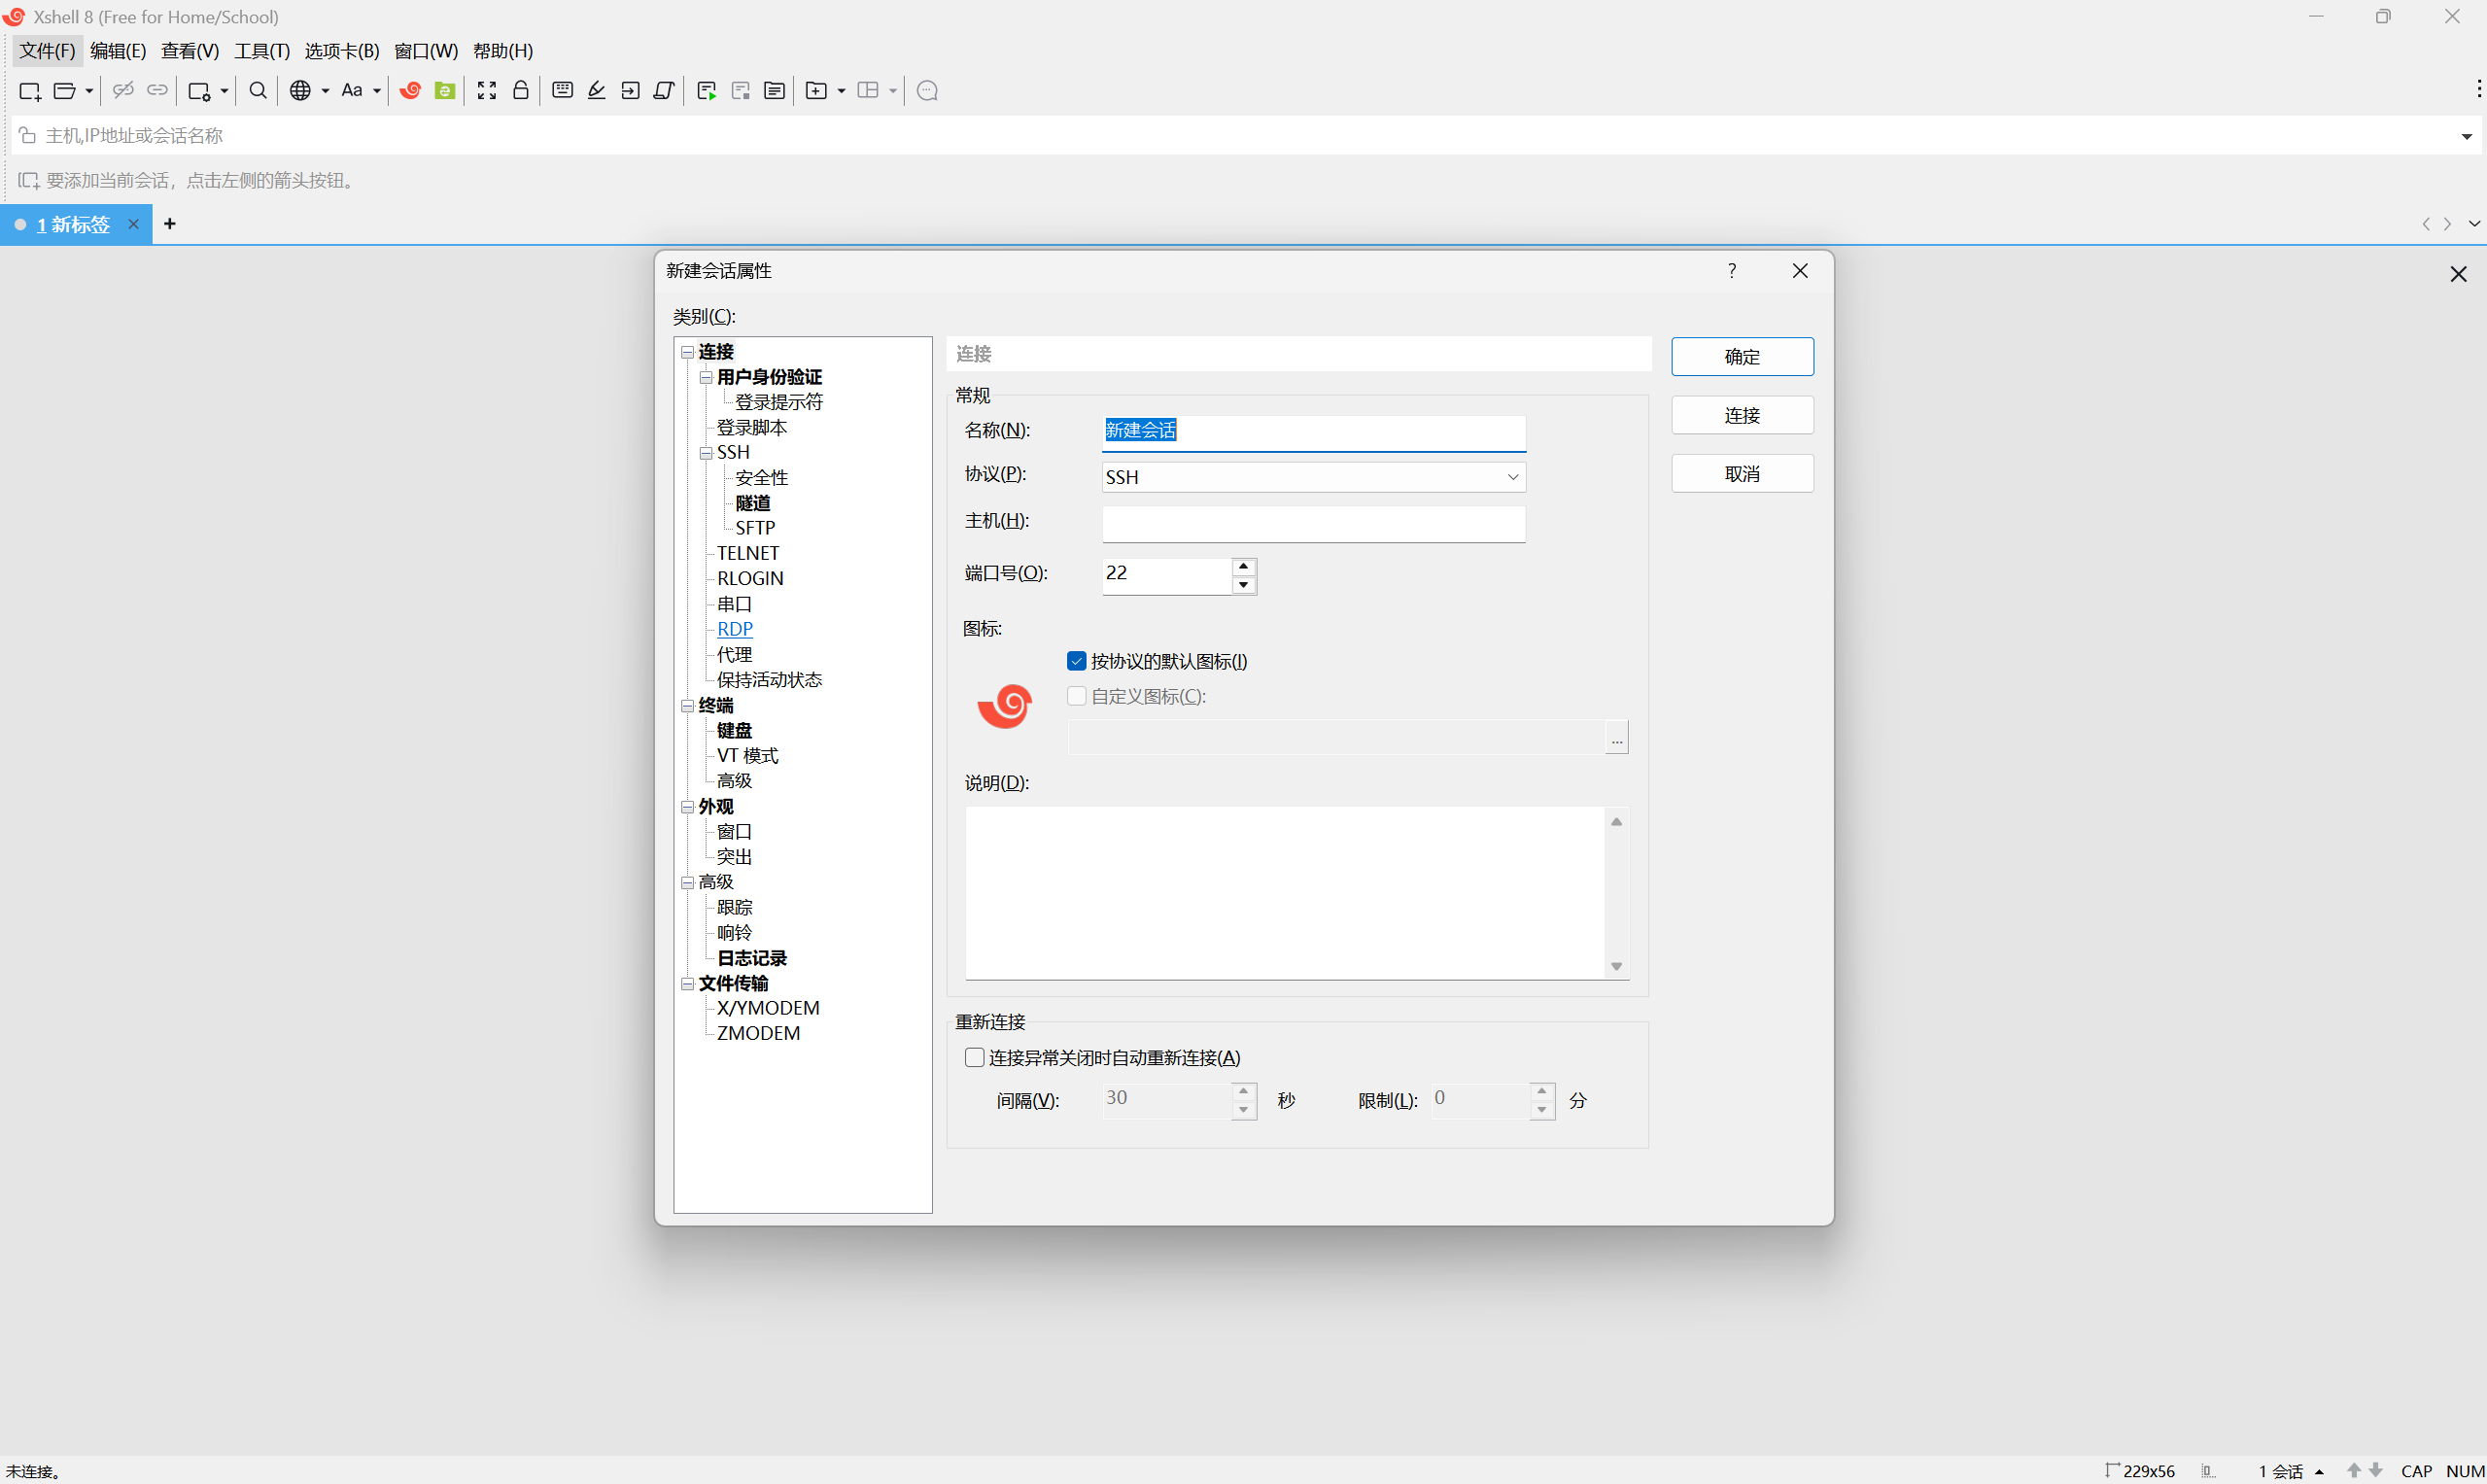Toggle full screen mode icon

(x=487, y=91)
